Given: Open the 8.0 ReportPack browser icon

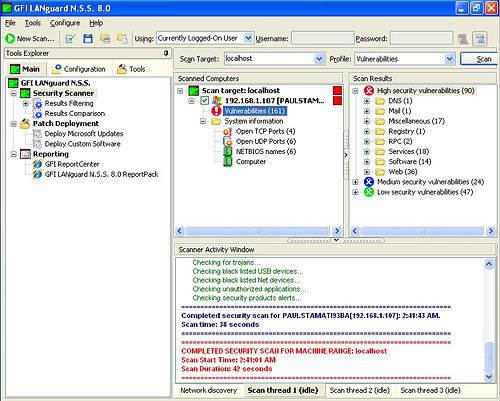Looking at the screenshot, I should coord(37,174).
